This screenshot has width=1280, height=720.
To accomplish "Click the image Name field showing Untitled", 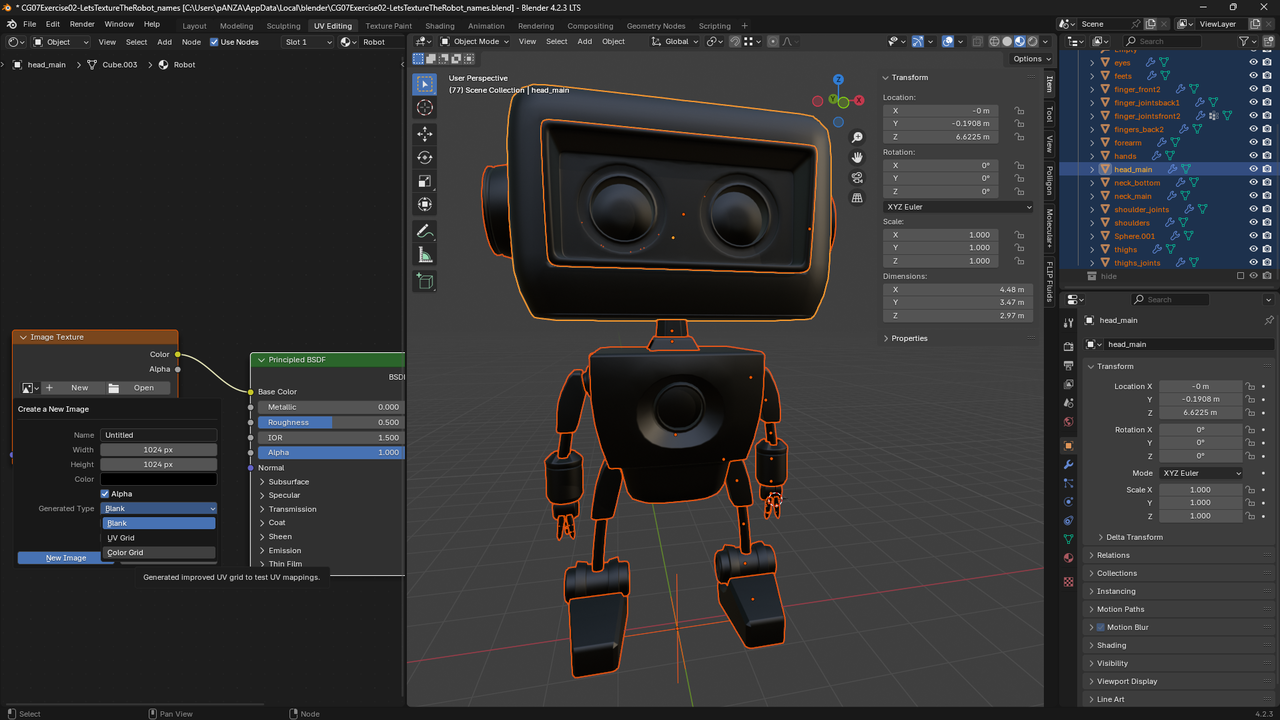I will (x=158, y=435).
